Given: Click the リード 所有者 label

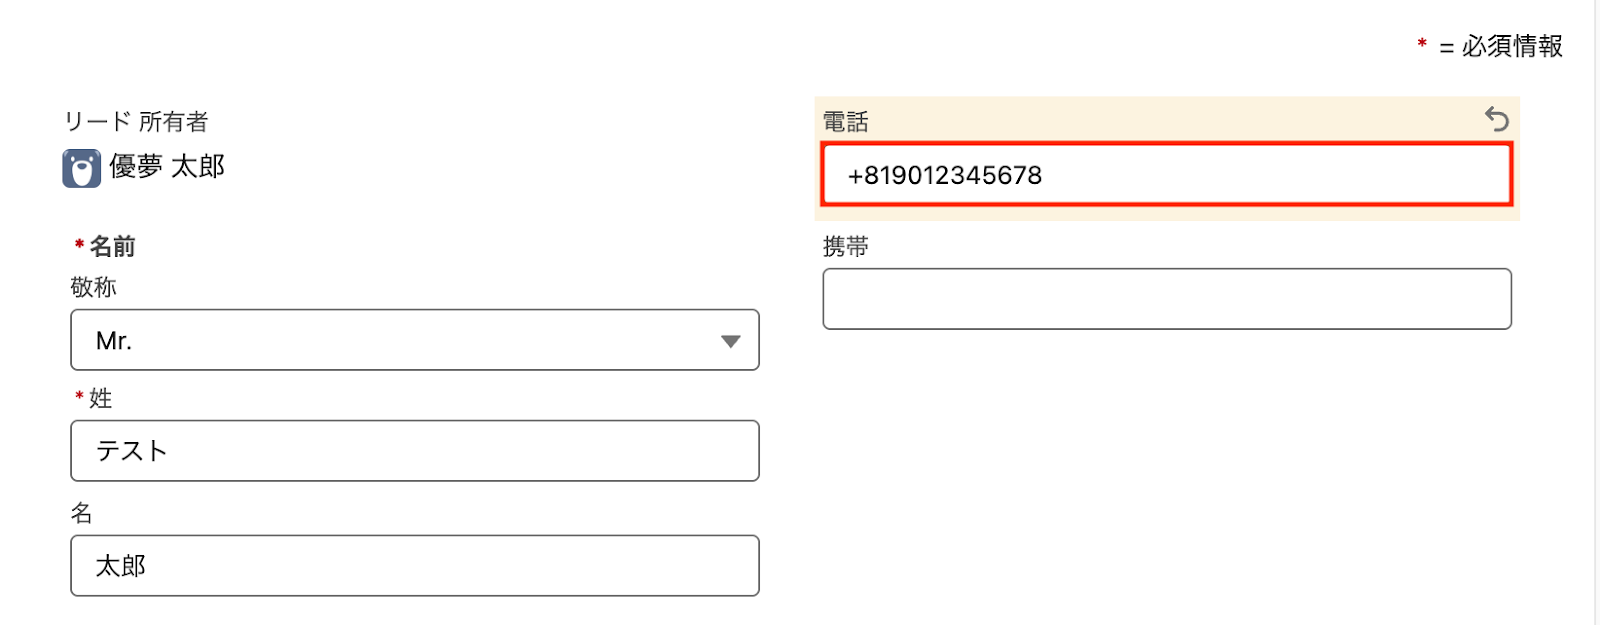Looking at the screenshot, I should point(136,122).
